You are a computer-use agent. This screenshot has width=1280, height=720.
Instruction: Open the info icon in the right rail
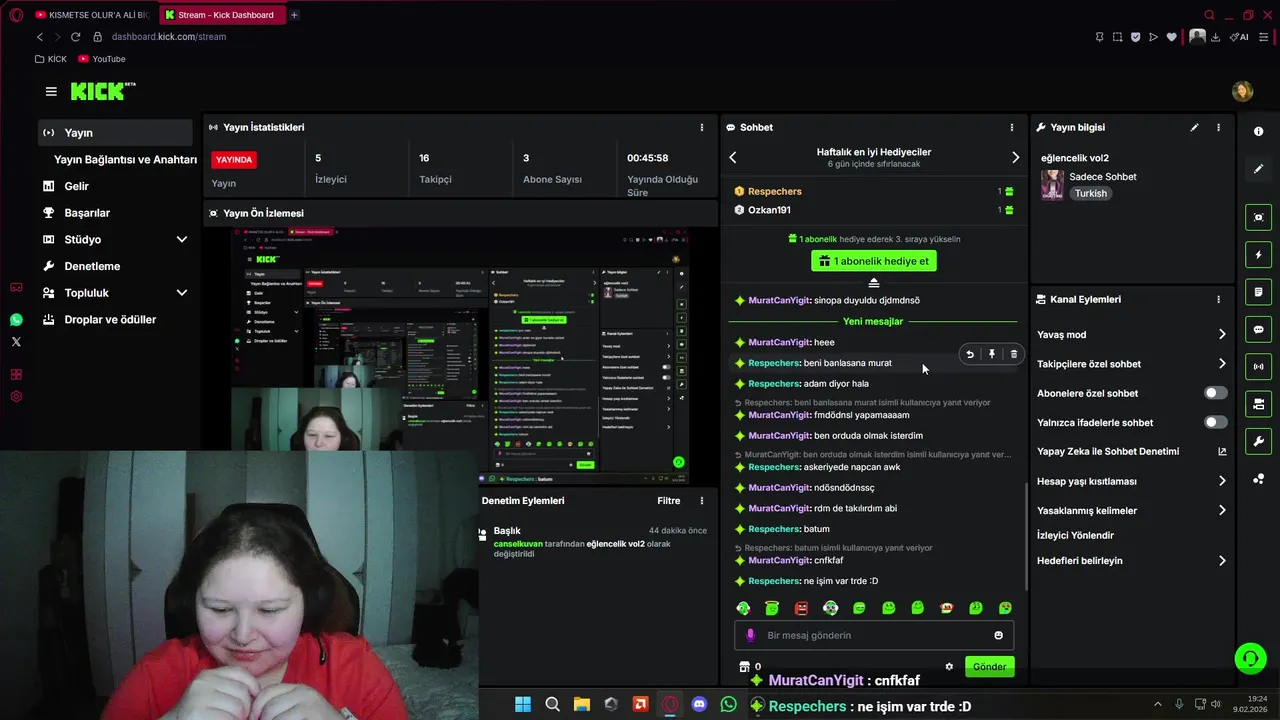[1258, 132]
